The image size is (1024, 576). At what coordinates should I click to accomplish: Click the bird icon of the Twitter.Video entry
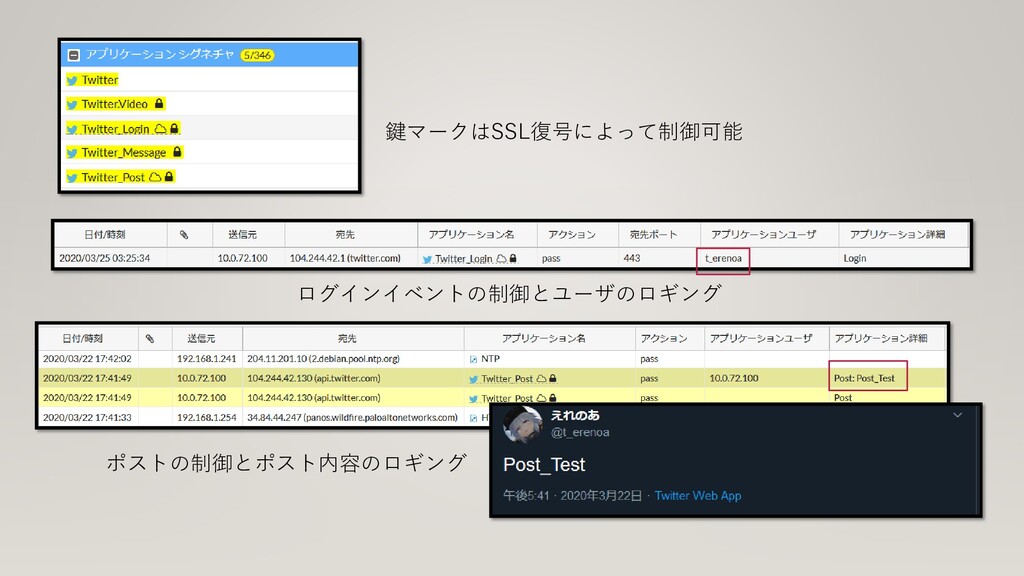pos(72,104)
